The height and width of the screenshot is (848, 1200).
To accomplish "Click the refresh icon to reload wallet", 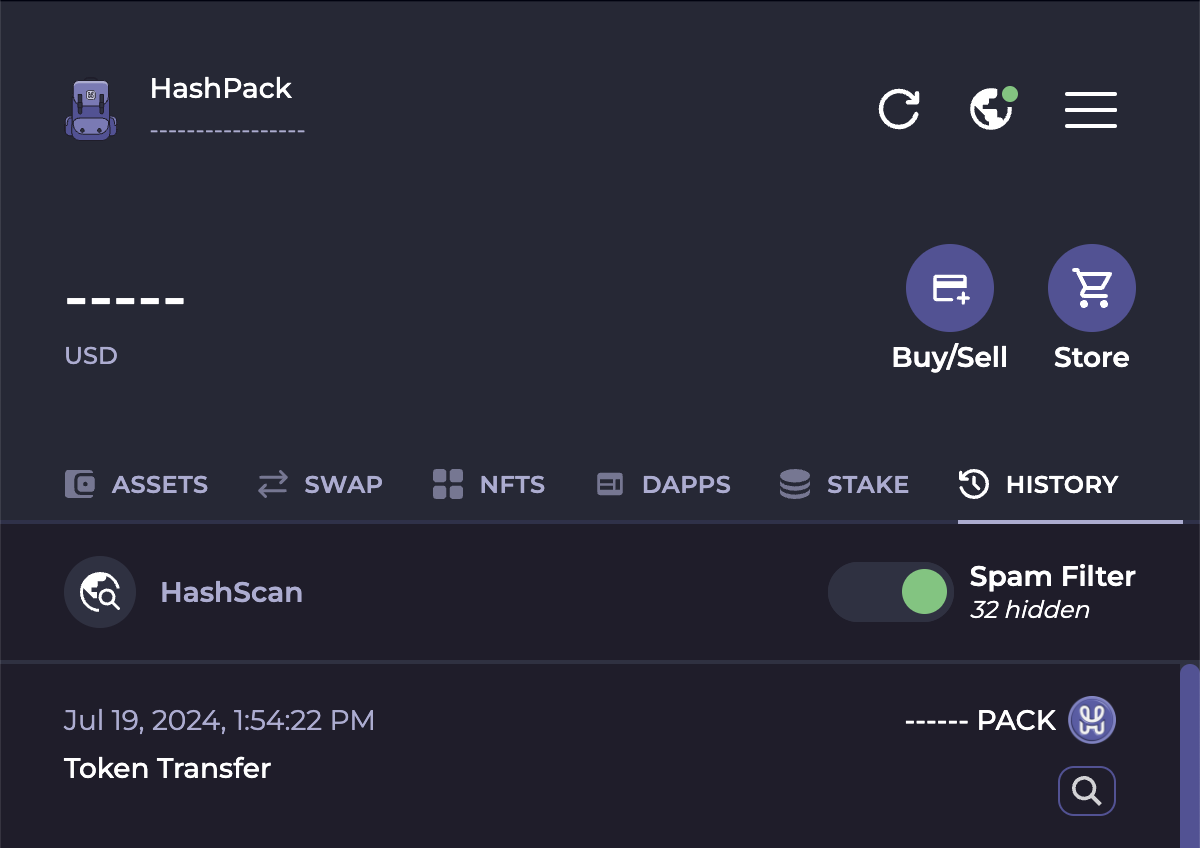I will tap(898, 109).
